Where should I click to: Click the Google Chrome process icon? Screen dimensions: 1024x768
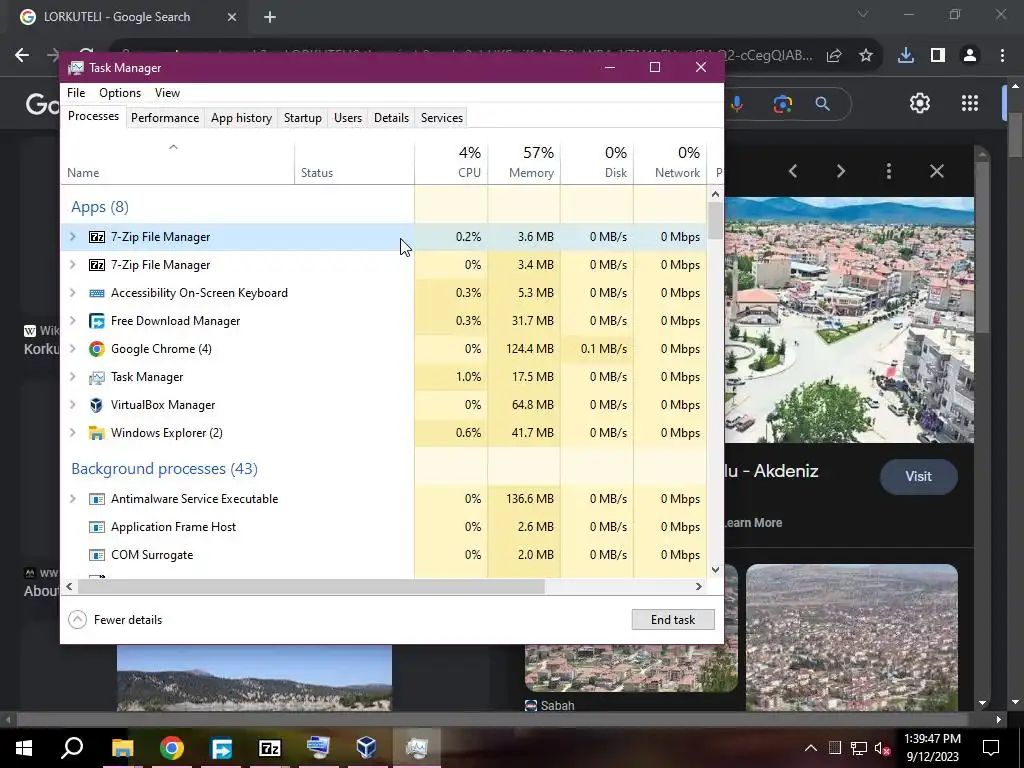(97, 349)
